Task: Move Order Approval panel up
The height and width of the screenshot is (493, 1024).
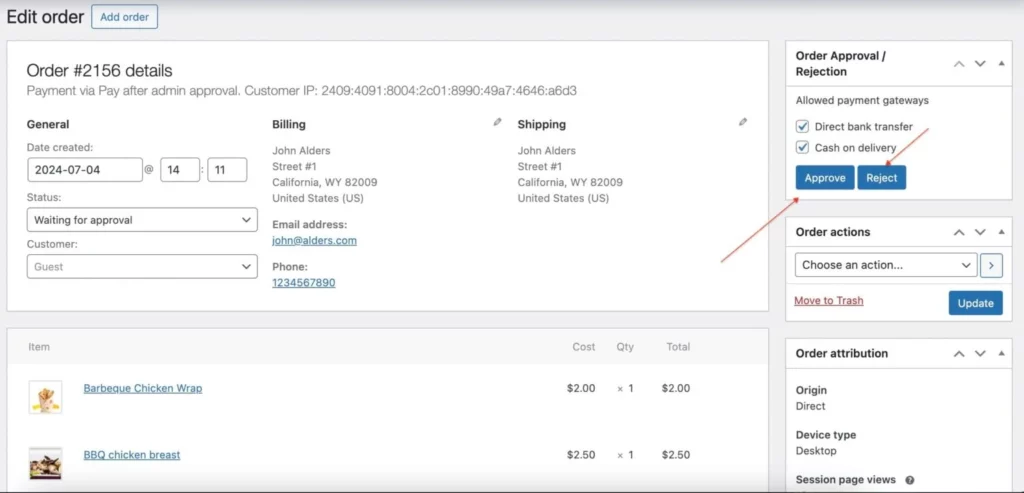Action: point(959,63)
